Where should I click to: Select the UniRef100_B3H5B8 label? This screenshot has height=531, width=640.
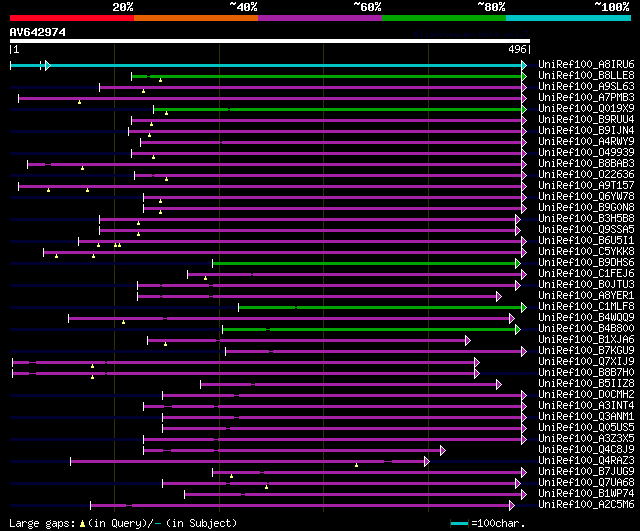coord(586,219)
